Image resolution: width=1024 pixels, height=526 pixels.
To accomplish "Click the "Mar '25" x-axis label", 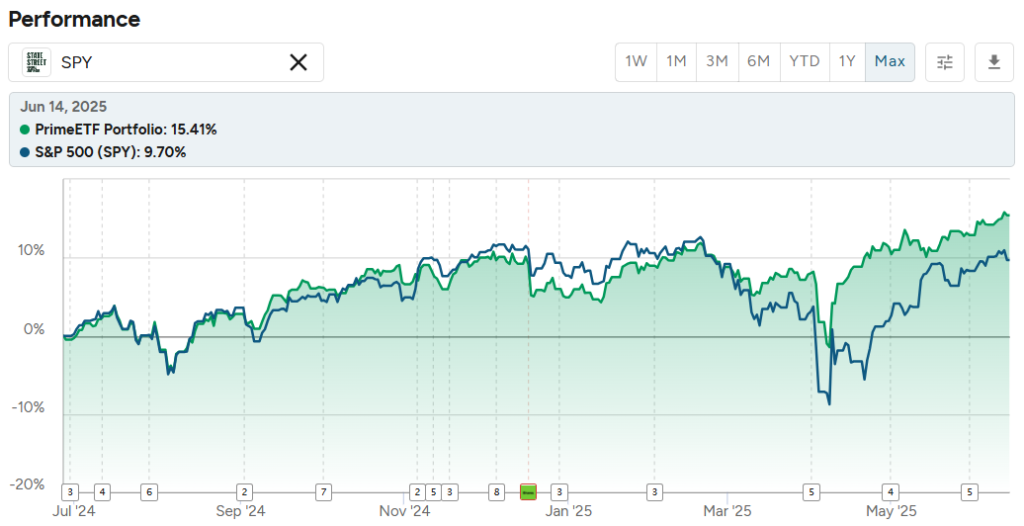I will [x=728, y=511].
